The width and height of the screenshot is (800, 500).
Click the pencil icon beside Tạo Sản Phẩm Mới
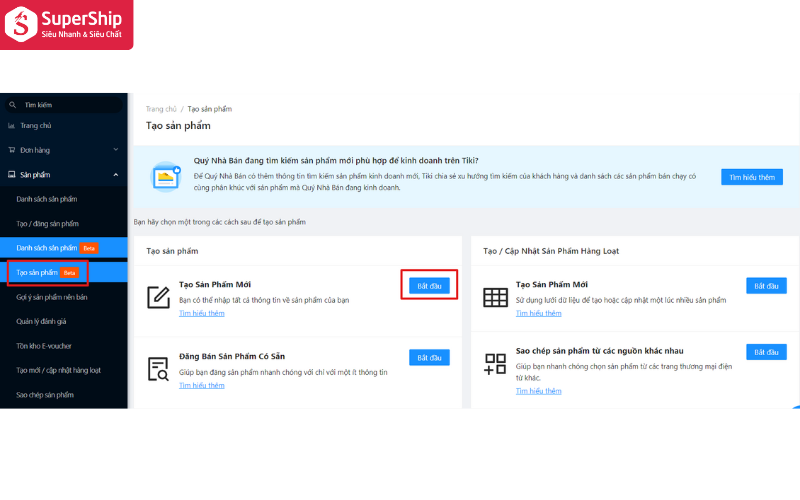158,297
